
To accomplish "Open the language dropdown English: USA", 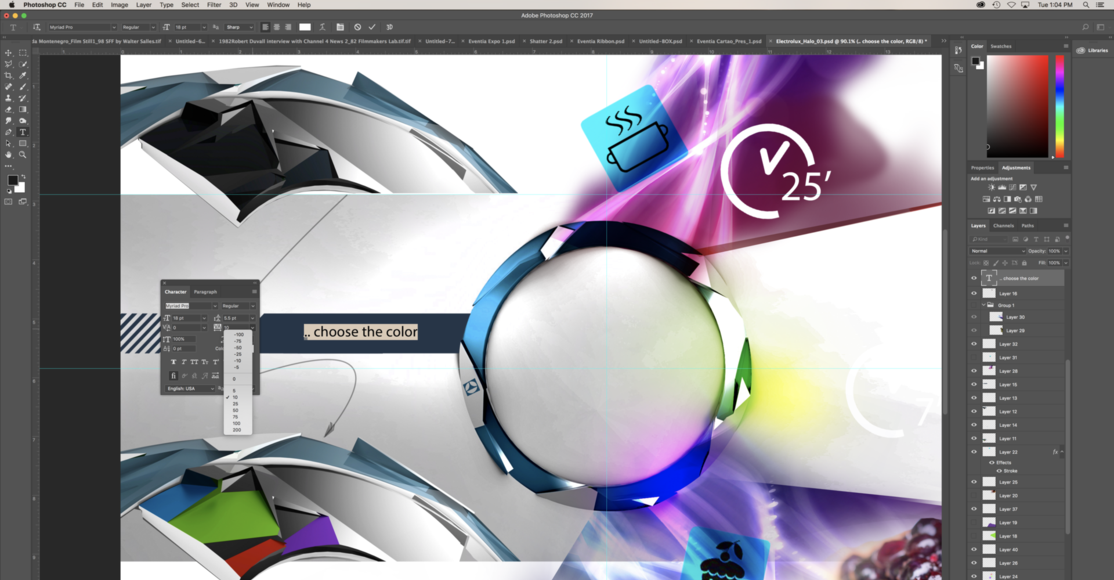I will tap(190, 389).
